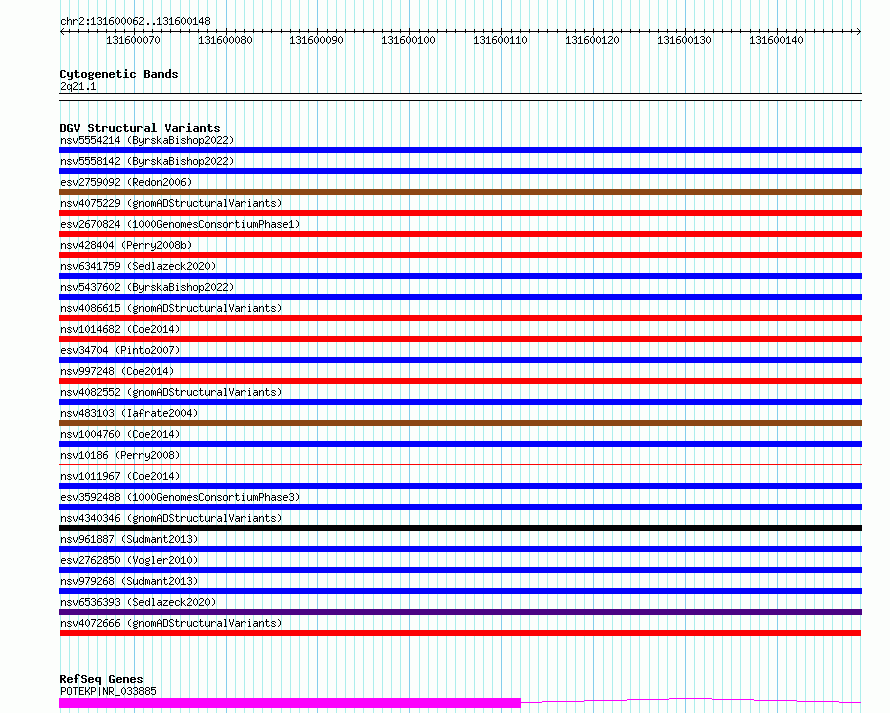Click the brown bar under nsv483103
This screenshot has width=890, height=713.
[460, 423]
